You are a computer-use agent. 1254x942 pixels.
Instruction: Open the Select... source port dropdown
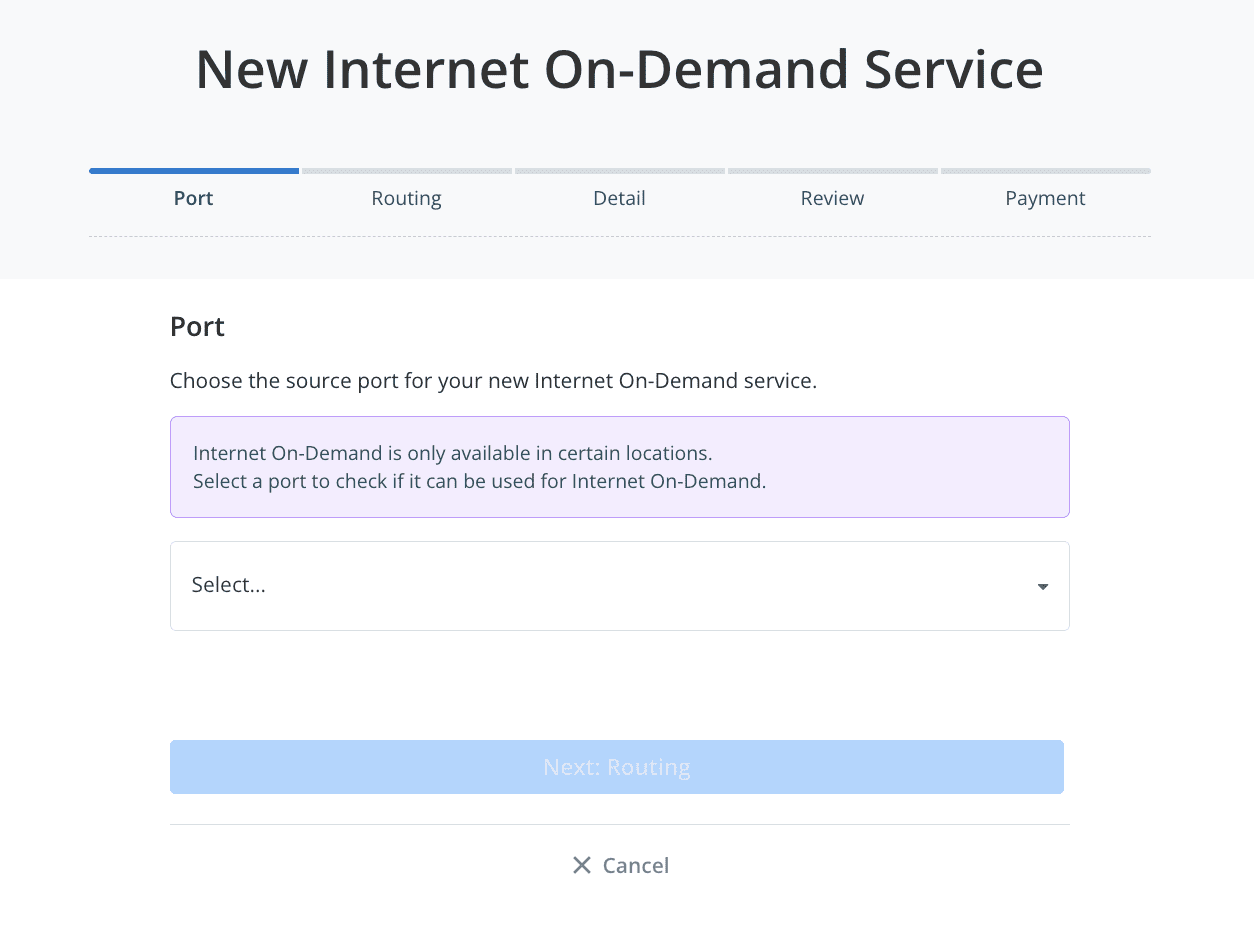619,586
